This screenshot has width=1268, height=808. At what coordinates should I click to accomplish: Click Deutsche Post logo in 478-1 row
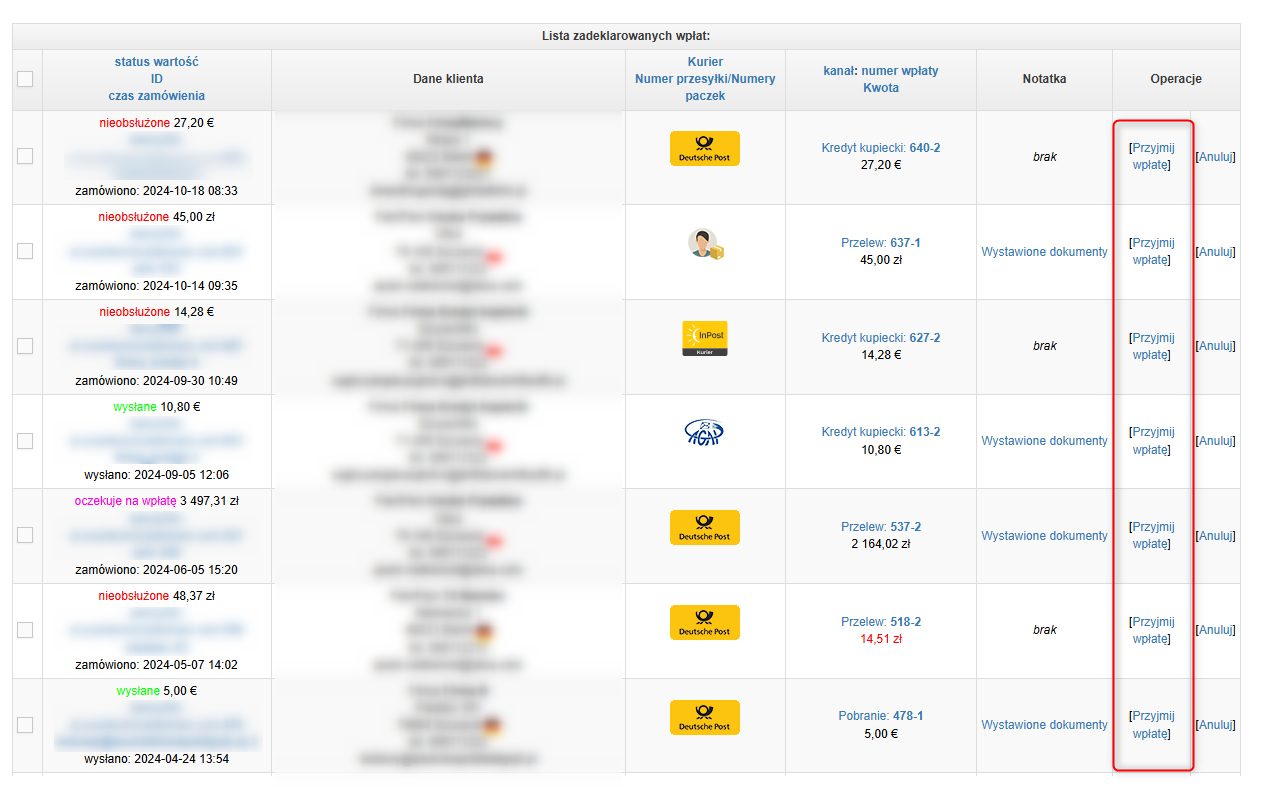(x=704, y=718)
